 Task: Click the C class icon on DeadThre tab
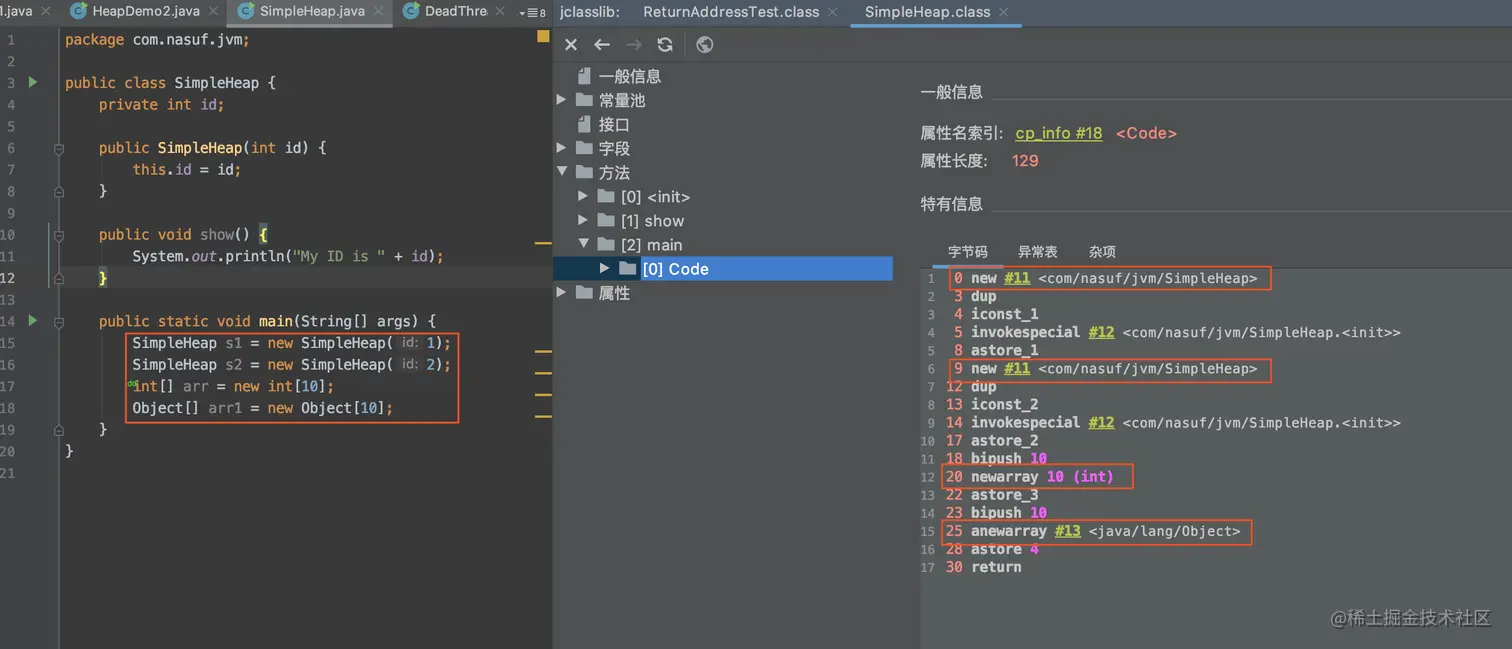[411, 12]
